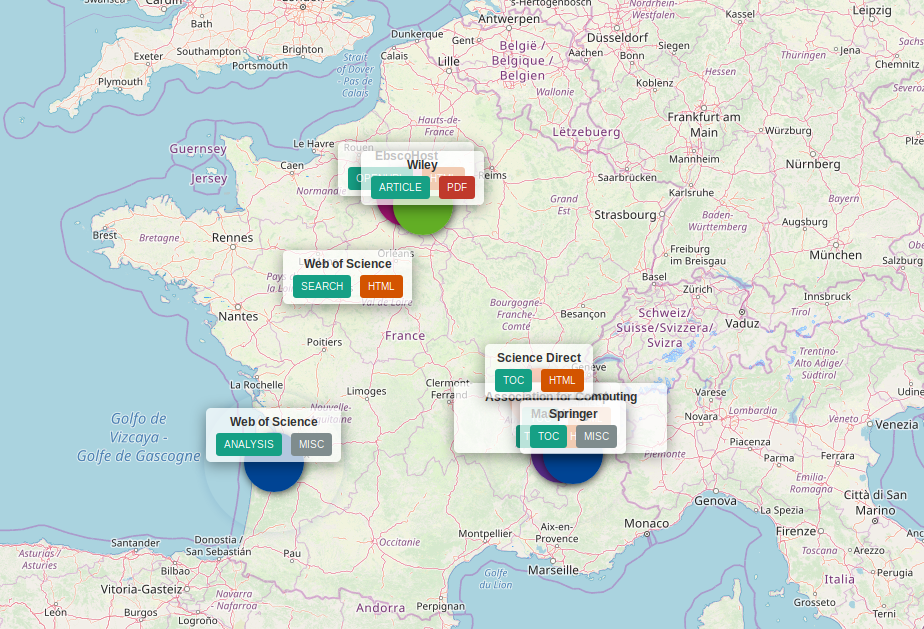Click the Brest city label

[105, 235]
